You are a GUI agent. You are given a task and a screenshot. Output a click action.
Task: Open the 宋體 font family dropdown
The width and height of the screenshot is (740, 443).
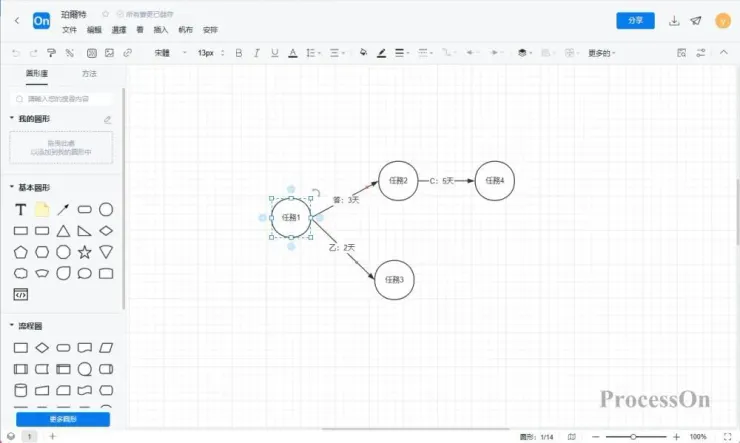point(170,53)
